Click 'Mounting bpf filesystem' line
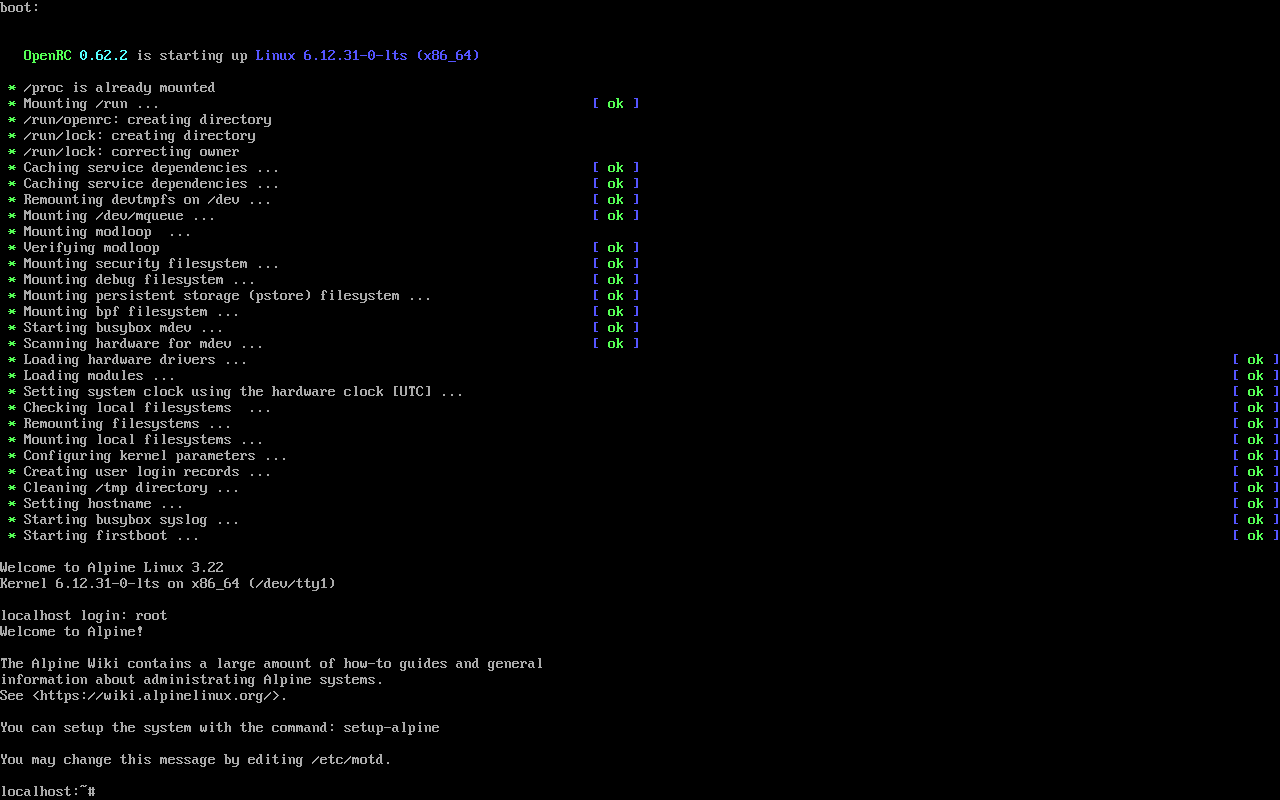Viewport: 1280px width, 800px height. [132, 312]
